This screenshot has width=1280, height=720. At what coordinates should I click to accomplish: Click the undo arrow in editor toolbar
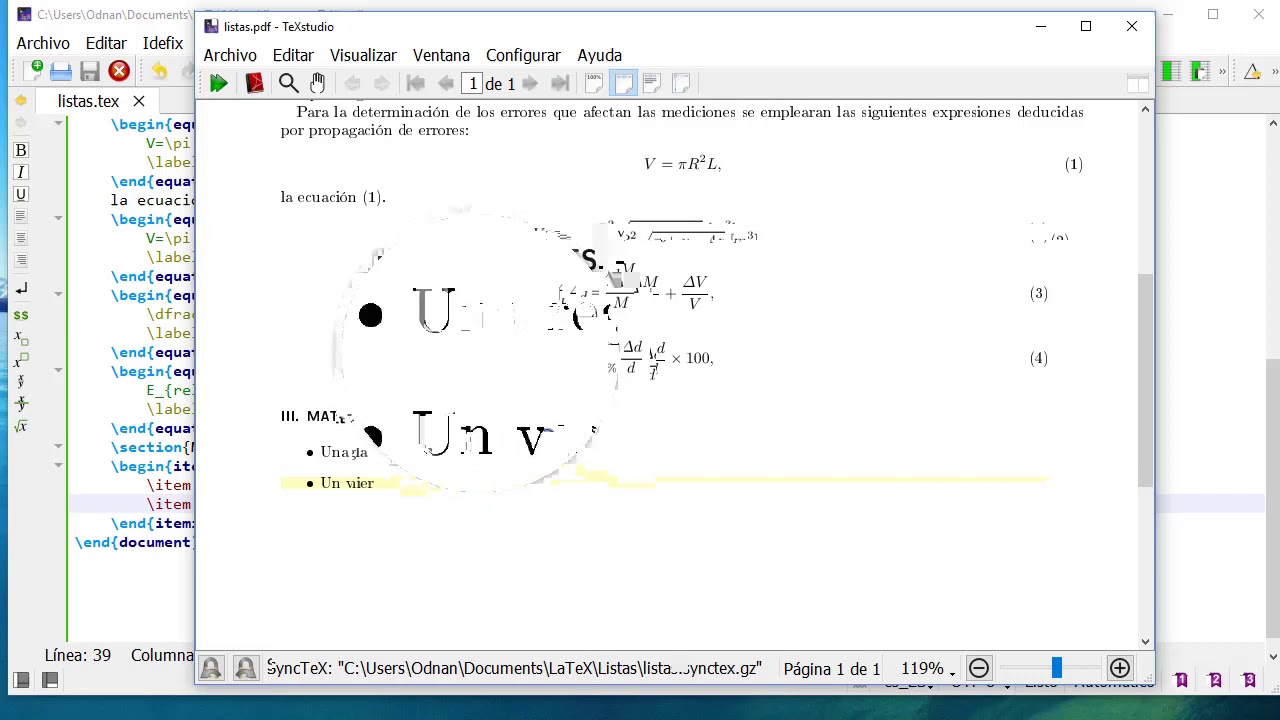[159, 71]
